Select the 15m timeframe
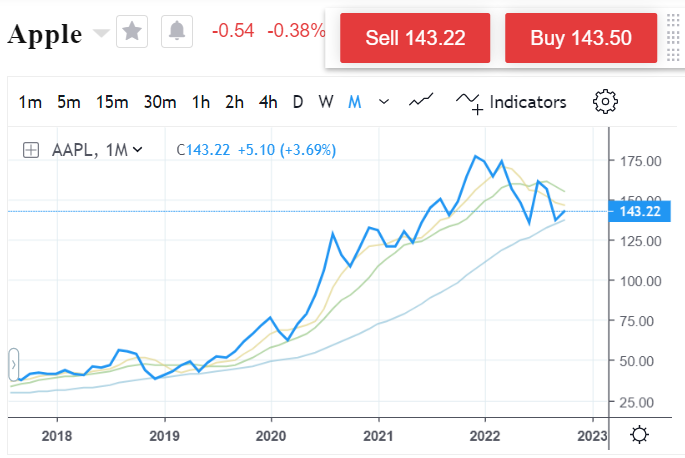Viewport: 685px width, 458px height. click(112, 102)
